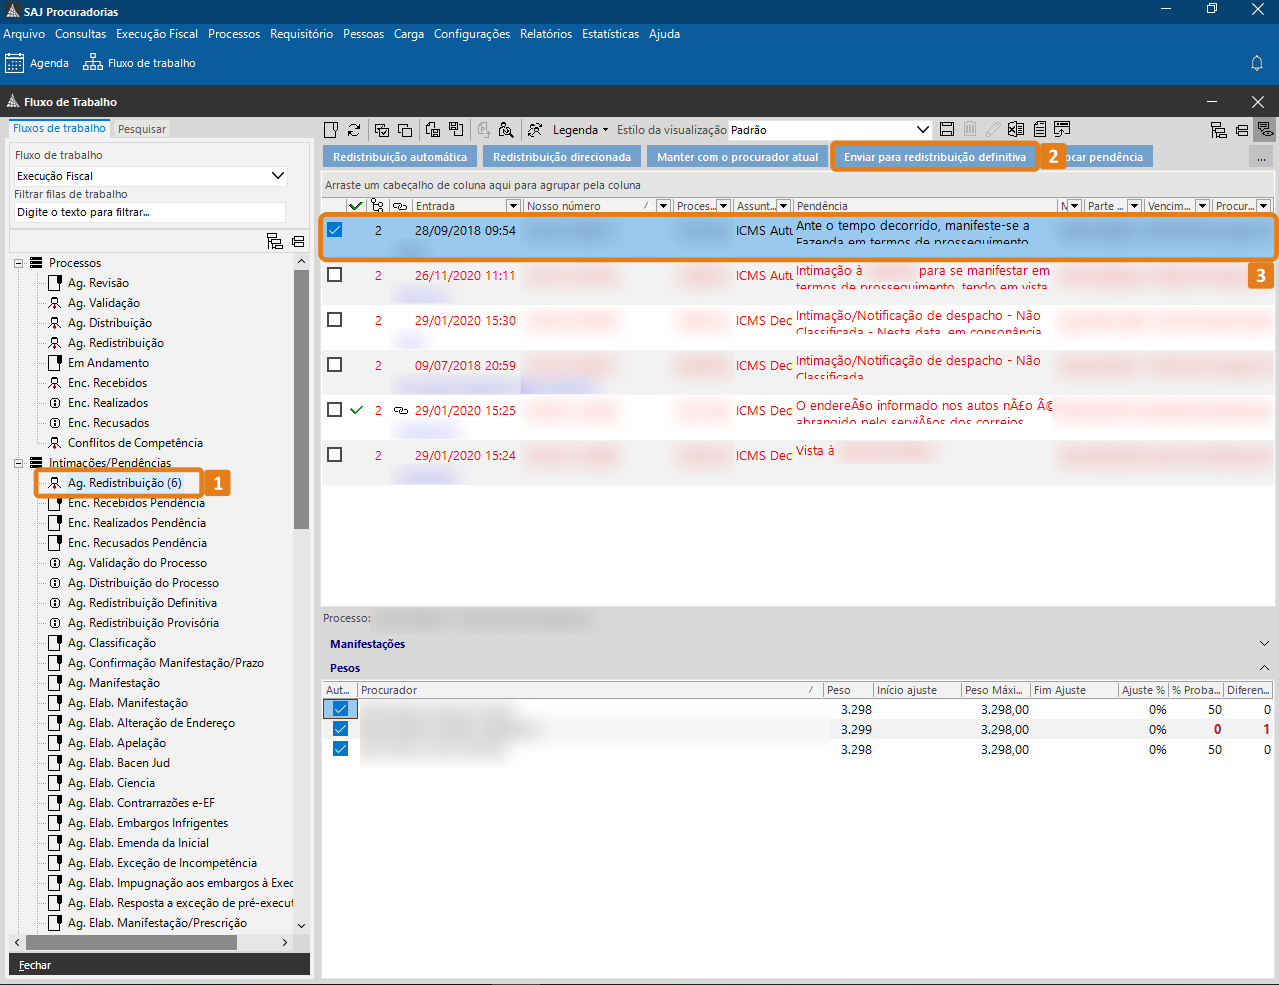
Task: Switch to the Pesquisar tab
Action: click(142, 129)
